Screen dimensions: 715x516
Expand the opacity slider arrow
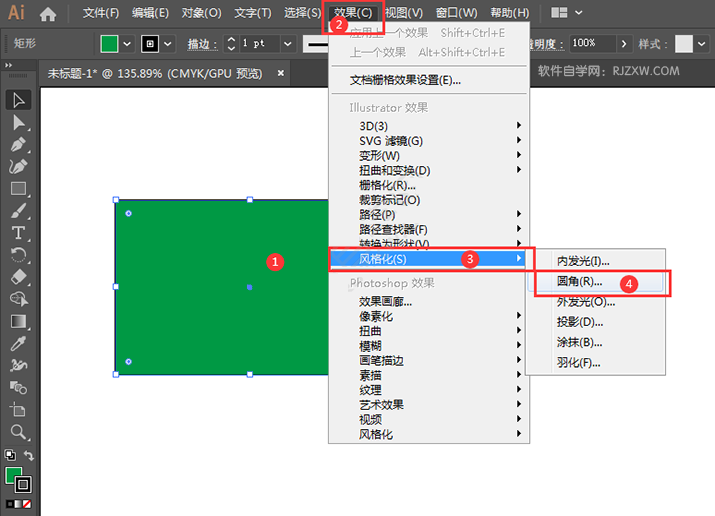(624, 44)
